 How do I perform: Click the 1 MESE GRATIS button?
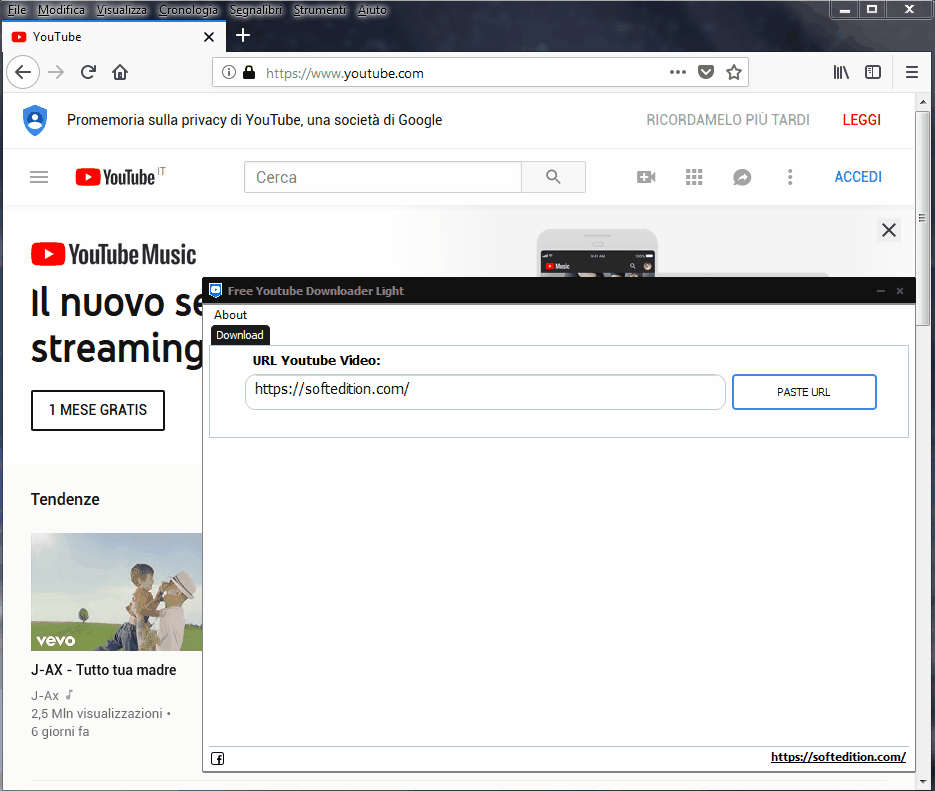click(98, 410)
